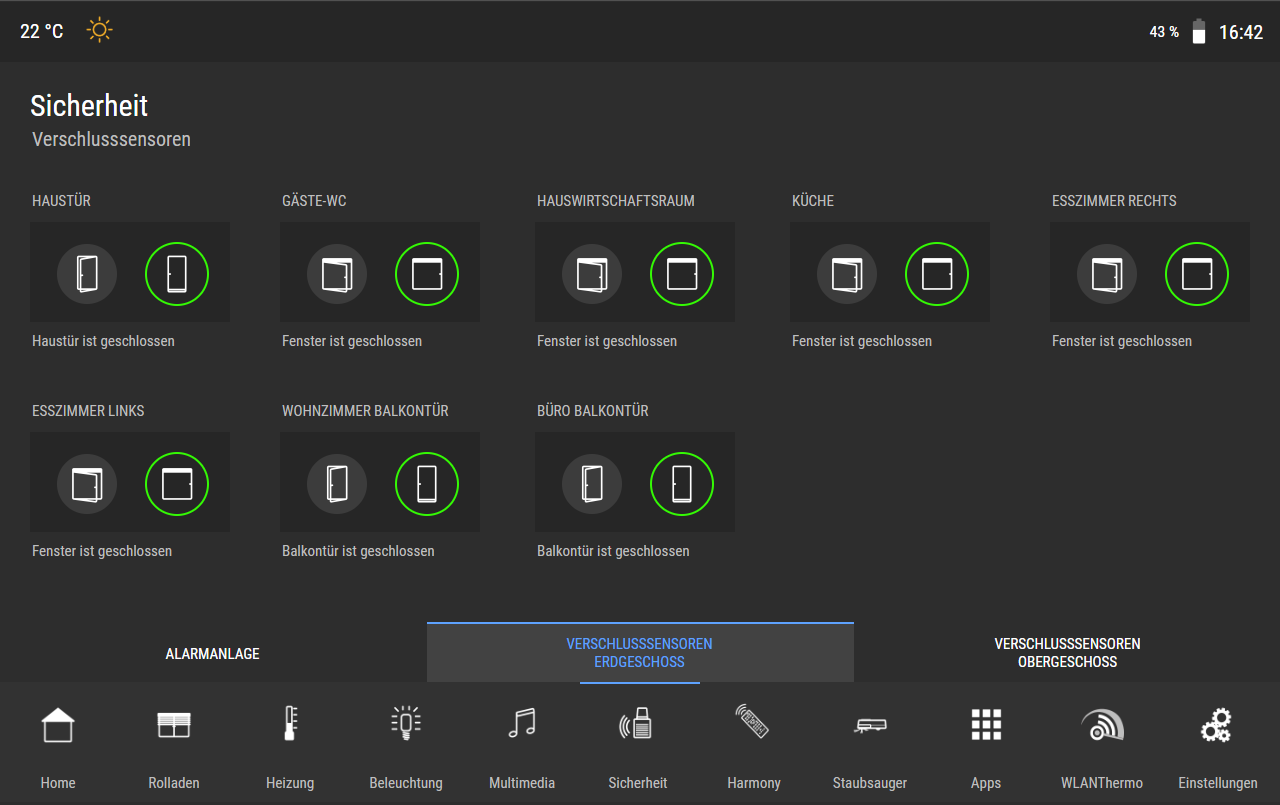This screenshot has width=1280, height=805.
Task: Click the Sicherheit page heading
Action: tap(89, 105)
